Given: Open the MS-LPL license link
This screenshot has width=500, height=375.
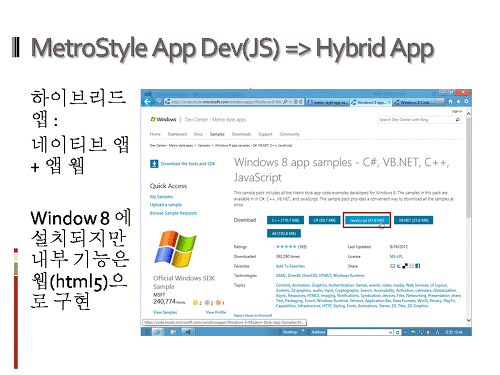Looking at the screenshot, I should 396,256.
